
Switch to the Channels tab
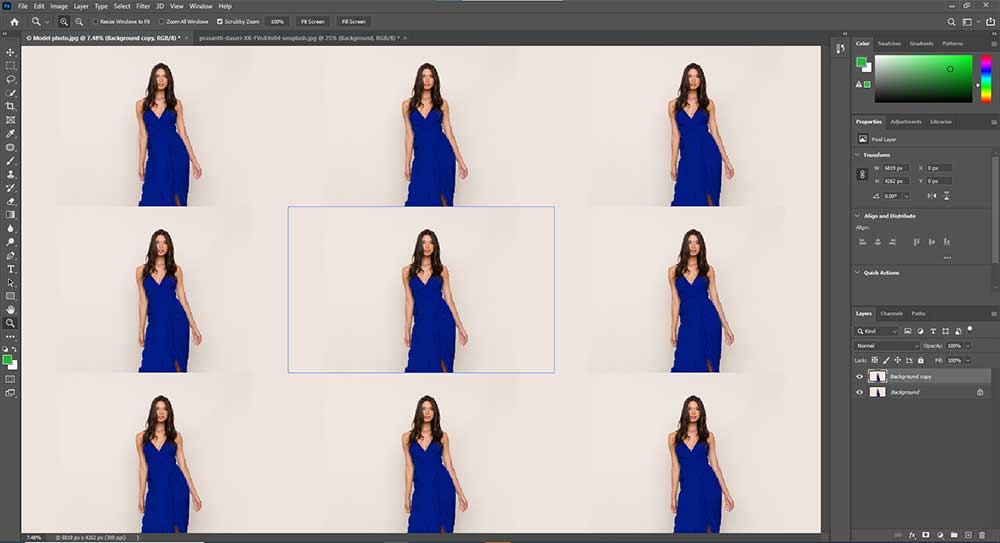tap(891, 314)
